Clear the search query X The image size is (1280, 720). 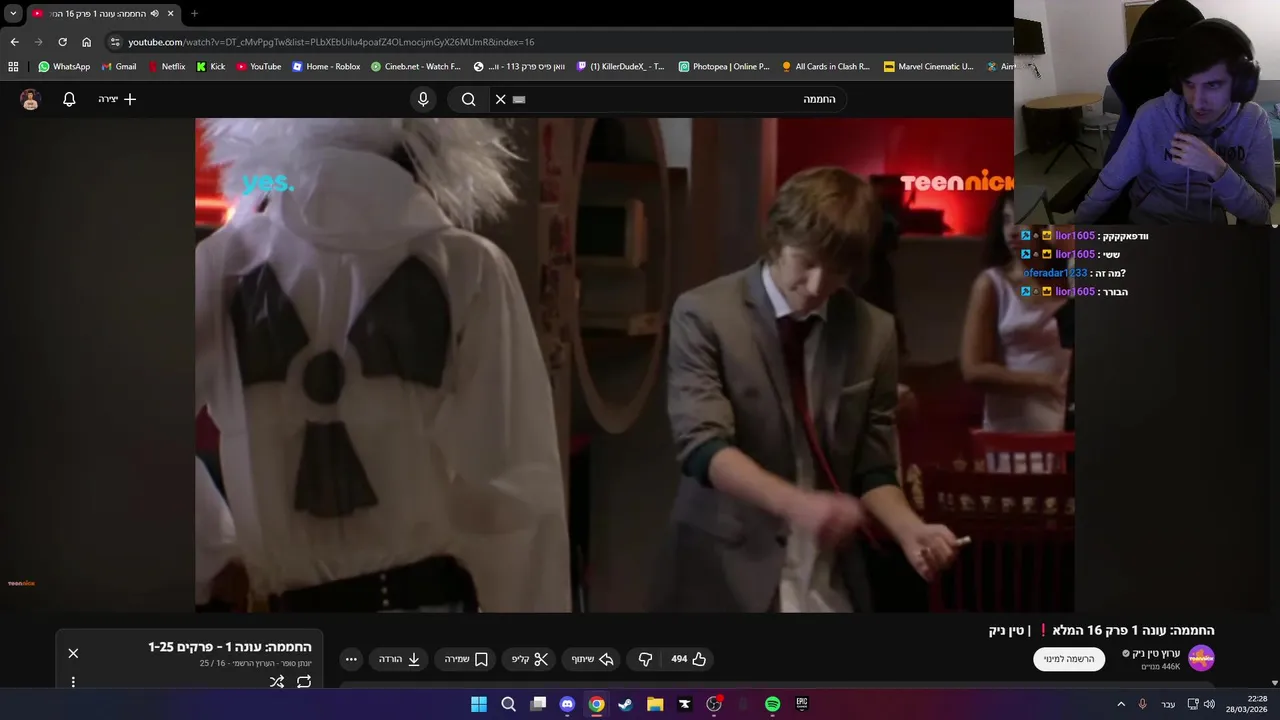(501, 99)
